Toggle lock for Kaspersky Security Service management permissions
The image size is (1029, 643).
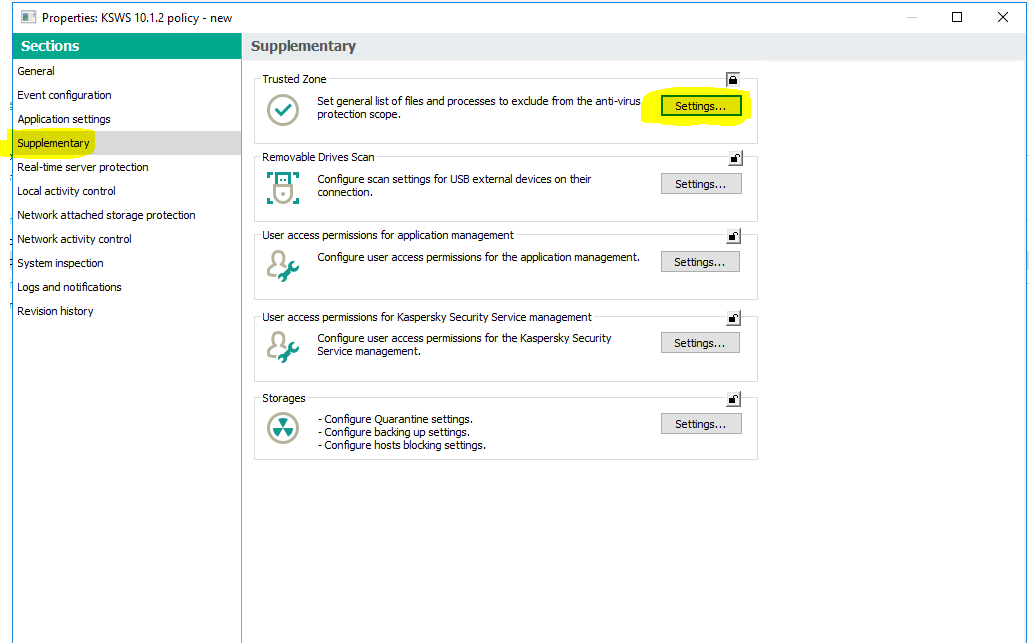pos(733,318)
